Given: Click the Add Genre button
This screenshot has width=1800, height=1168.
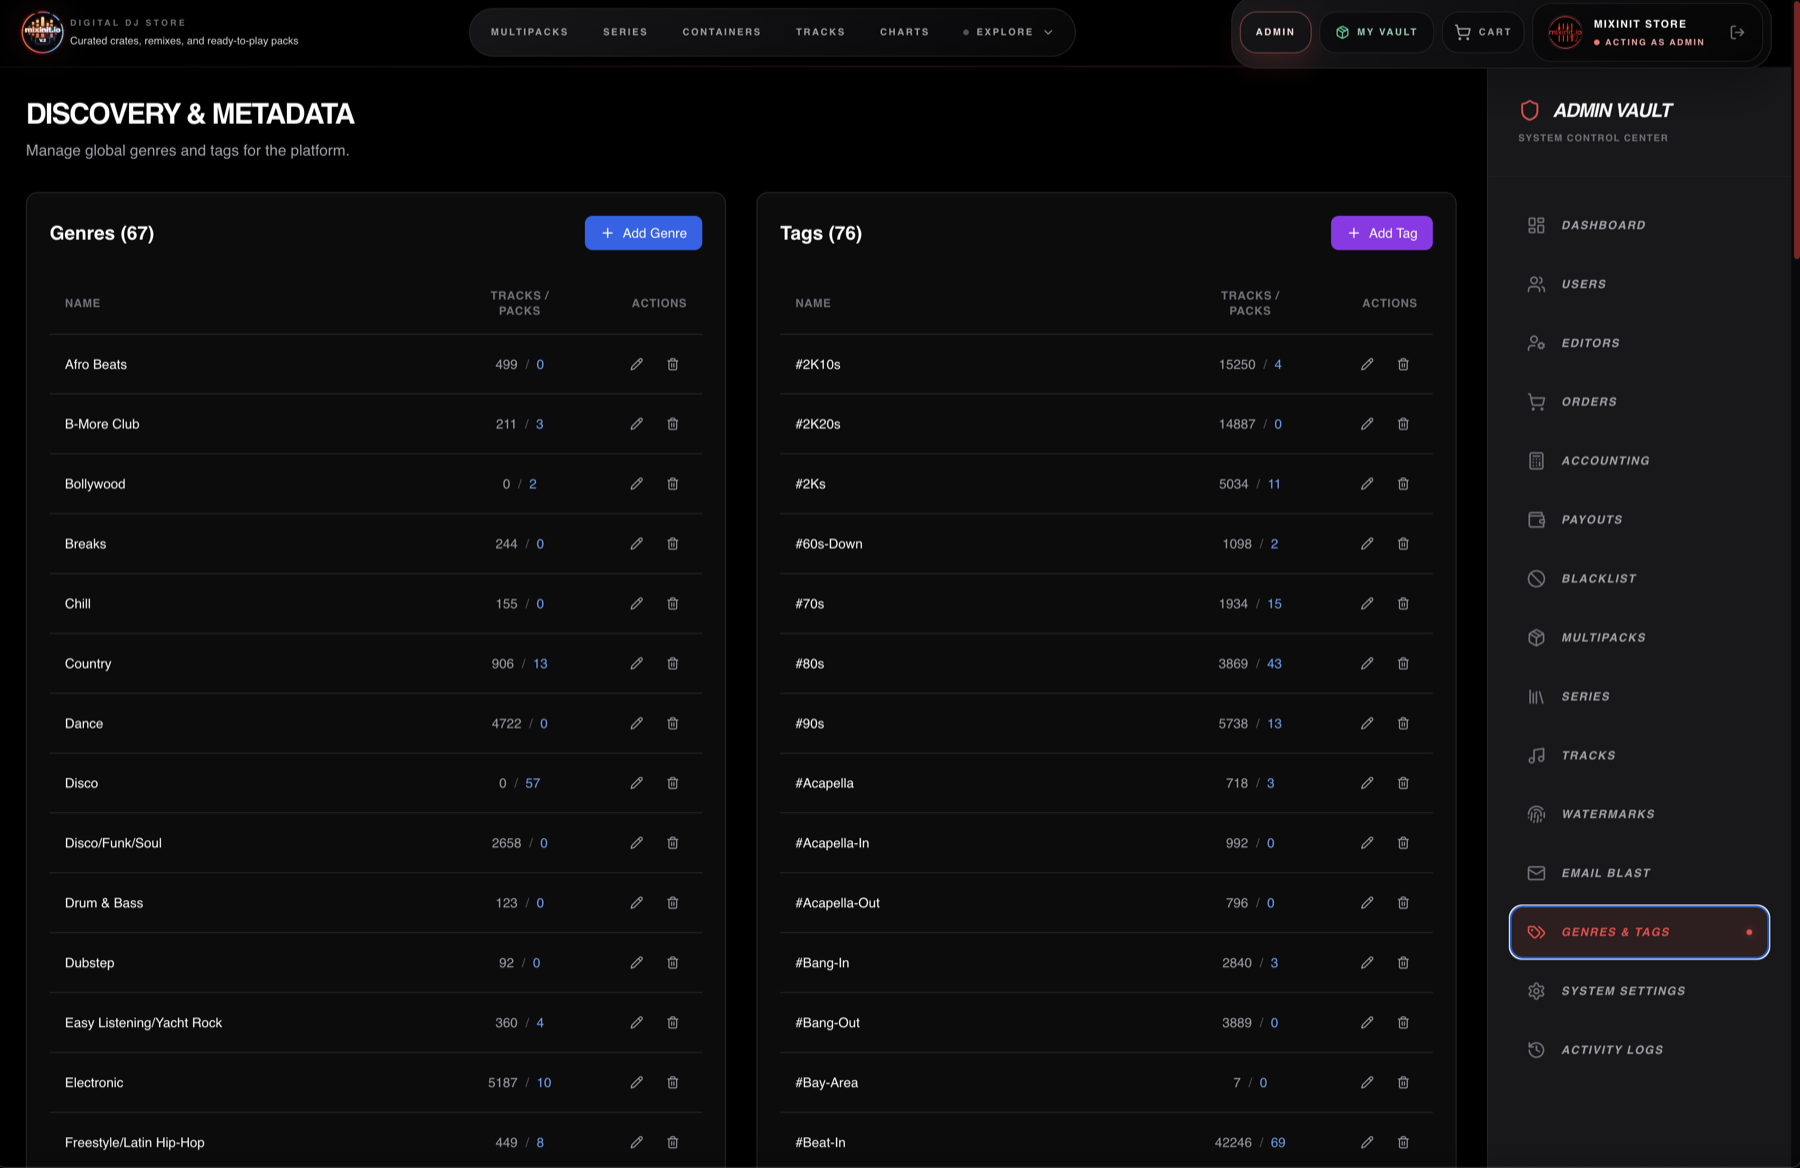Looking at the screenshot, I should click(643, 233).
